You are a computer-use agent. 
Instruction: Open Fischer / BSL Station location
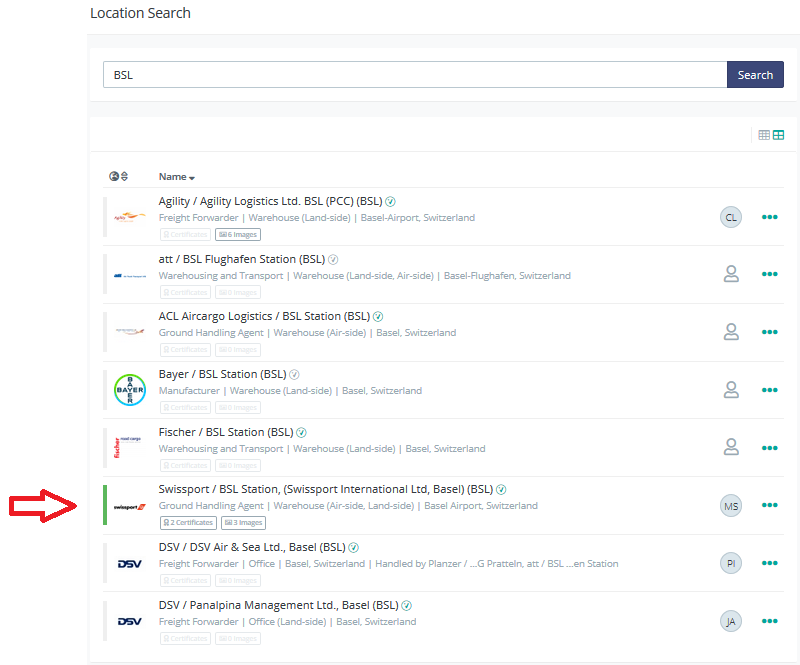(x=226, y=432)
